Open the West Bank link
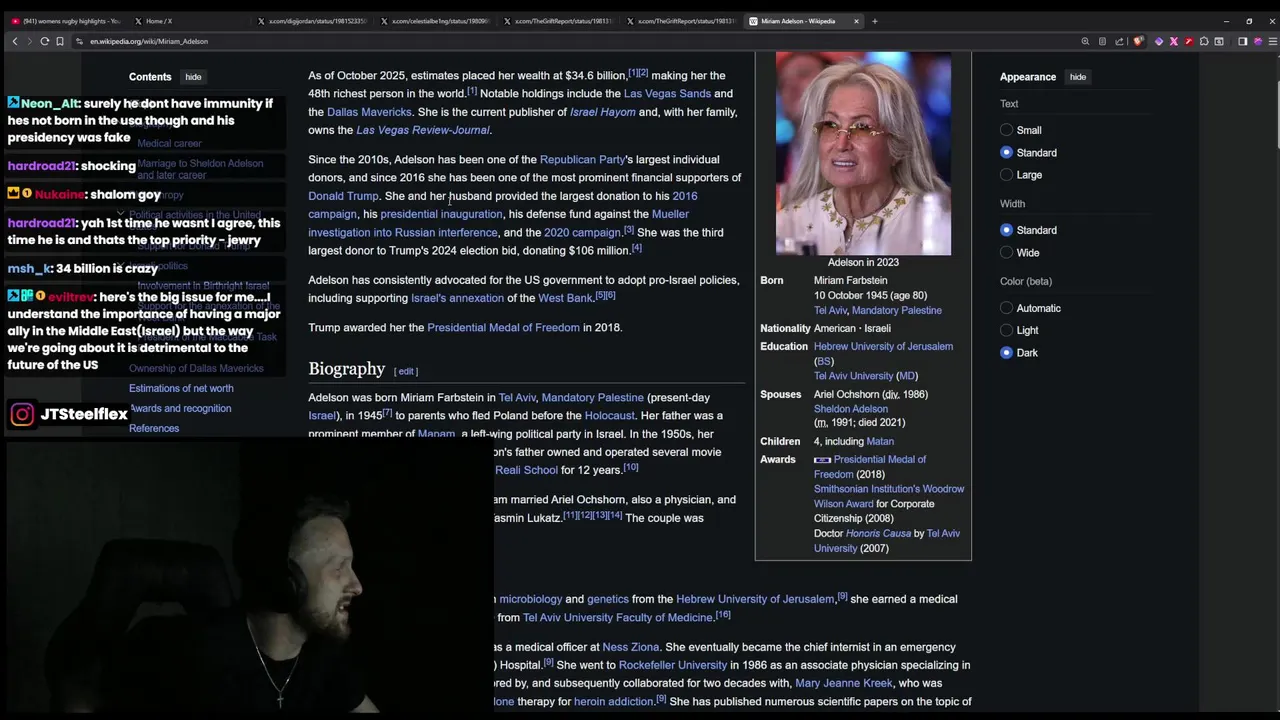The height and width of the screenshot is (720, 1280). (x=565, y=298)
